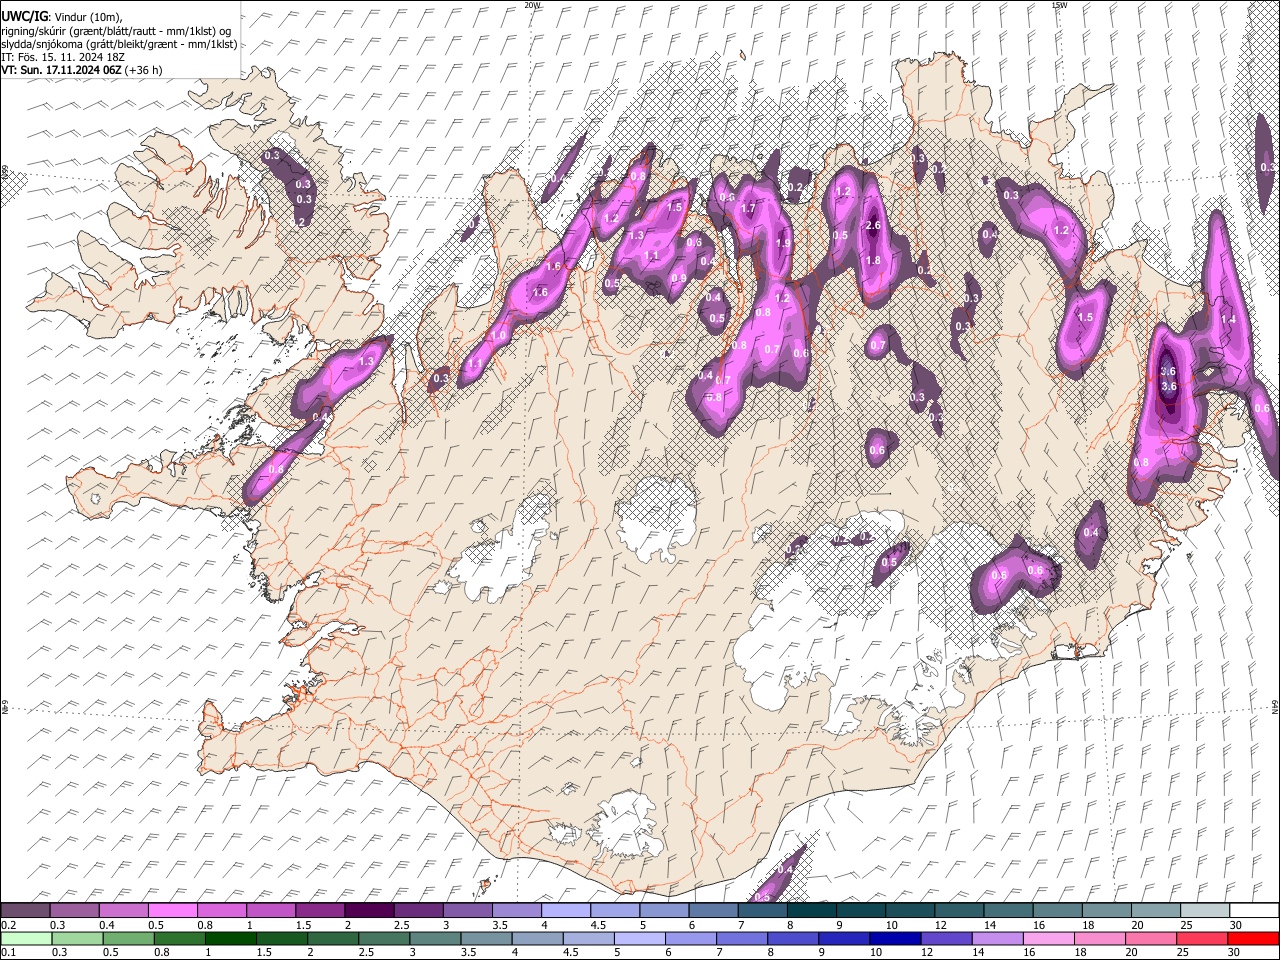Click the '1.7' snowfall value on the map
The width and height of the screenshot is (1280, 960).
748,208
